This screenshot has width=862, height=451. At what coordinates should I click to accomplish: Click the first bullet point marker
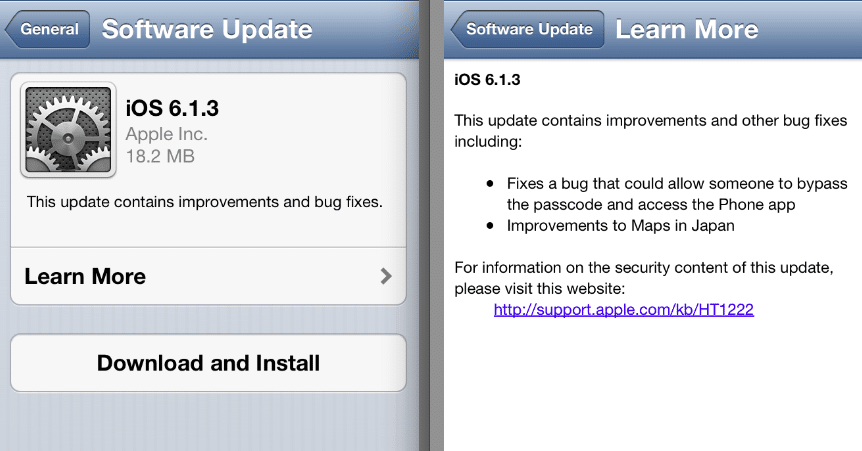490,184
